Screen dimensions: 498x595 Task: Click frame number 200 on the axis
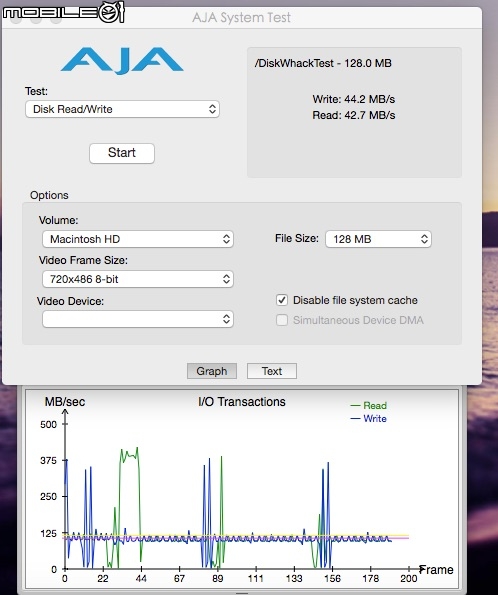tap(409, 579)
